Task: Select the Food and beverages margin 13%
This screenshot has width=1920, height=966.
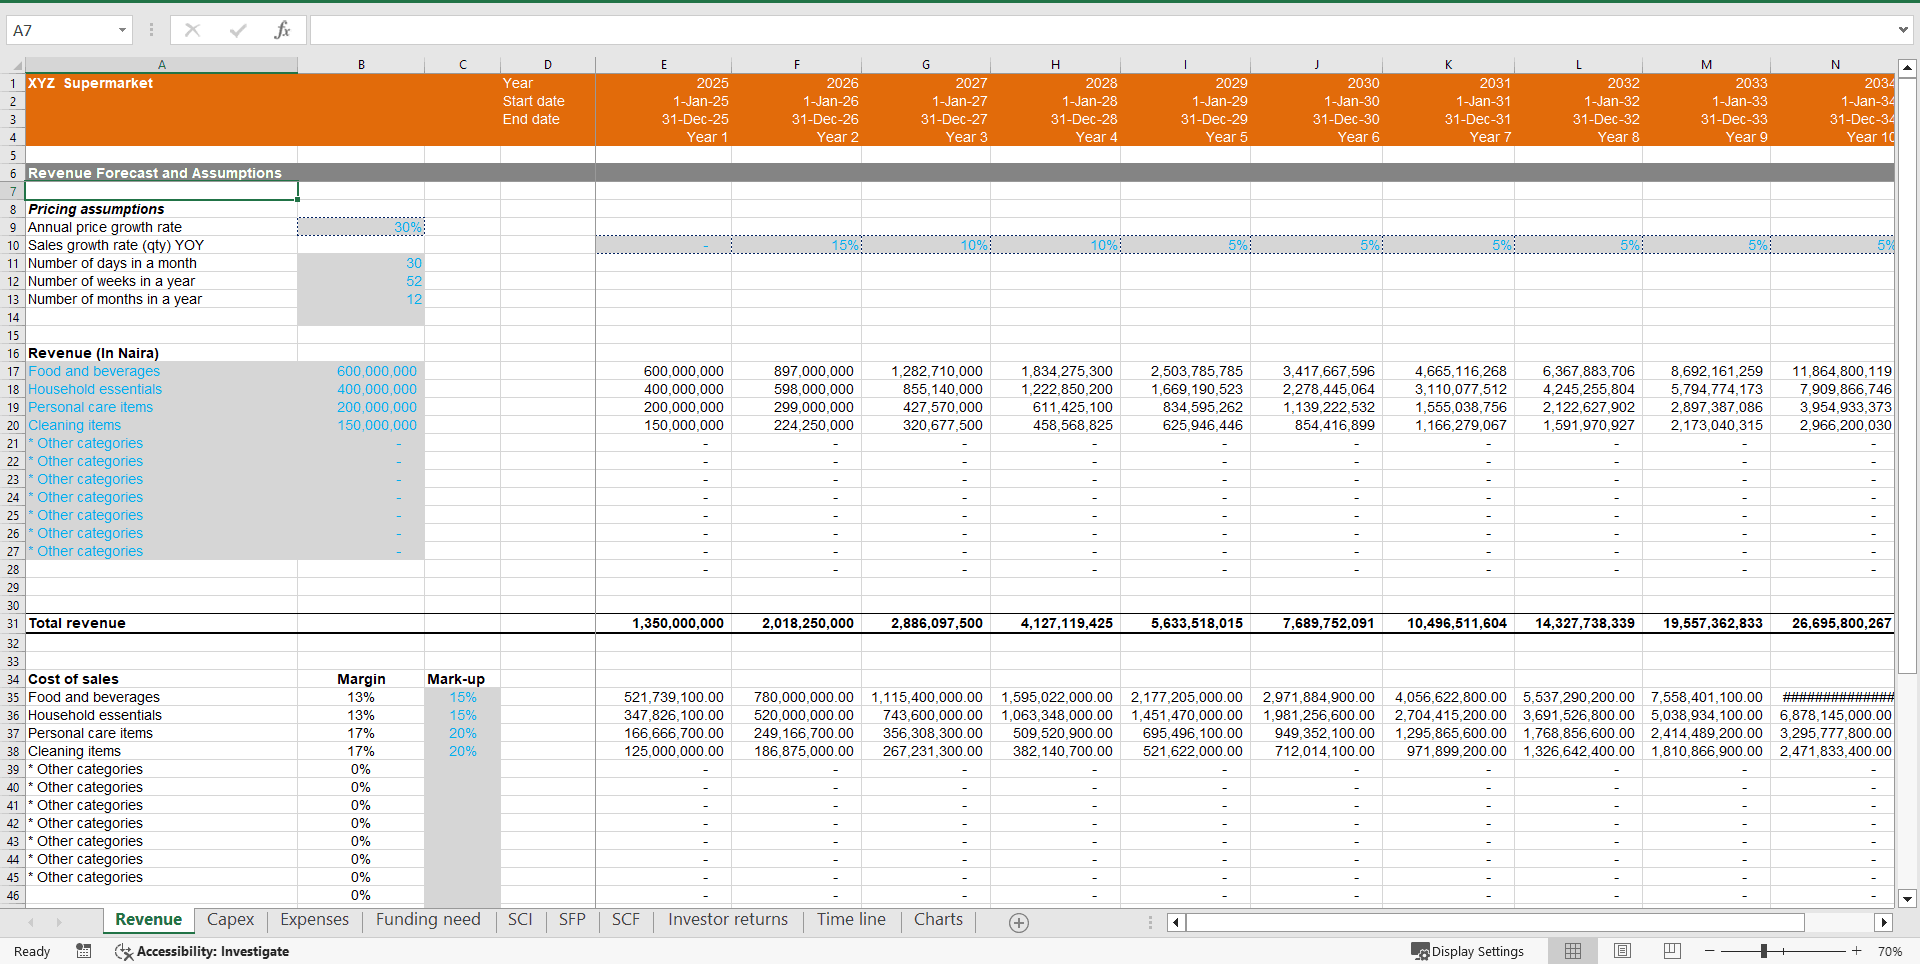Action: 361,697
